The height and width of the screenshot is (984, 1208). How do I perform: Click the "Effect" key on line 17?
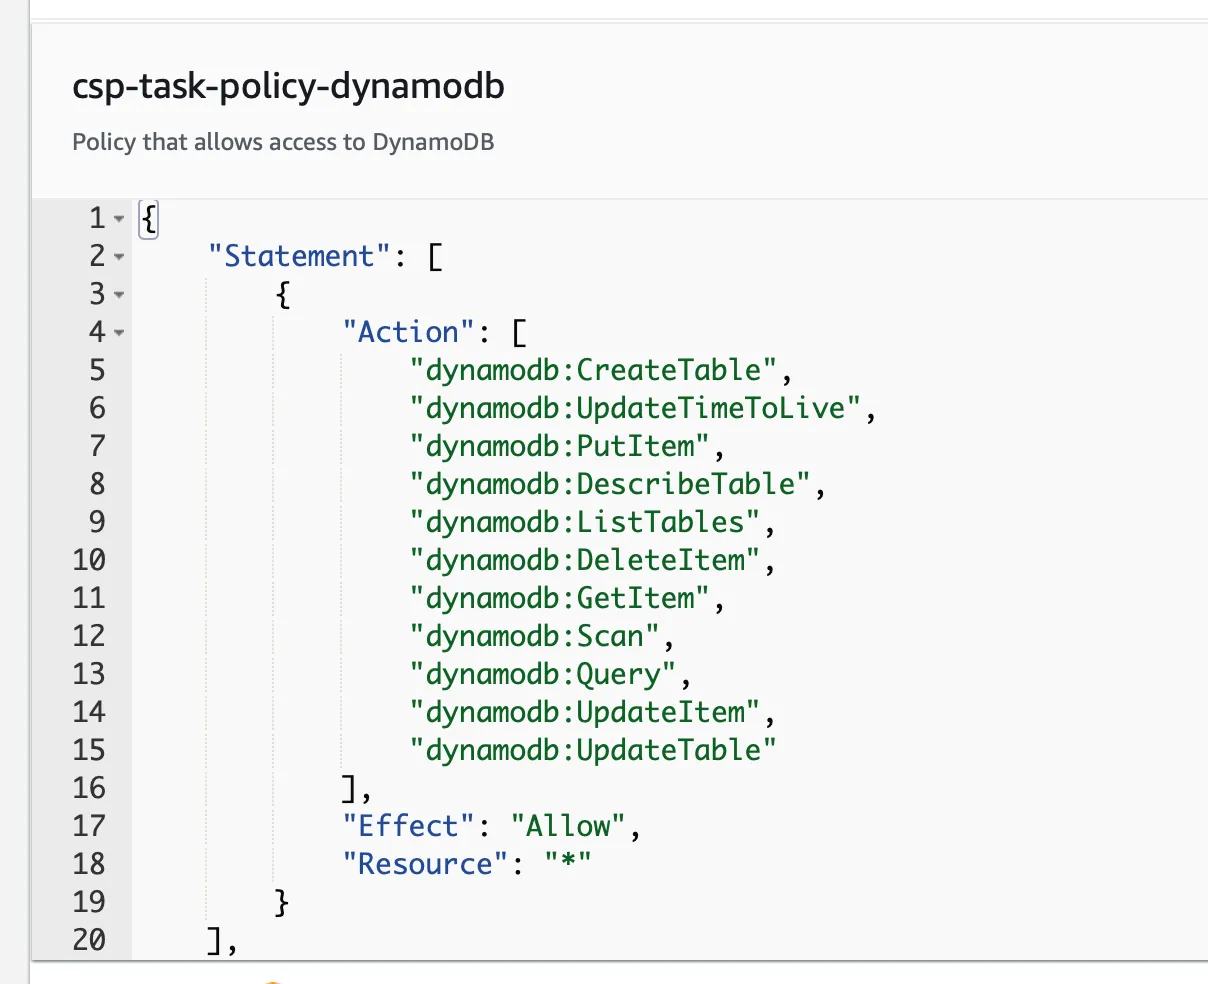pos(408,826)
